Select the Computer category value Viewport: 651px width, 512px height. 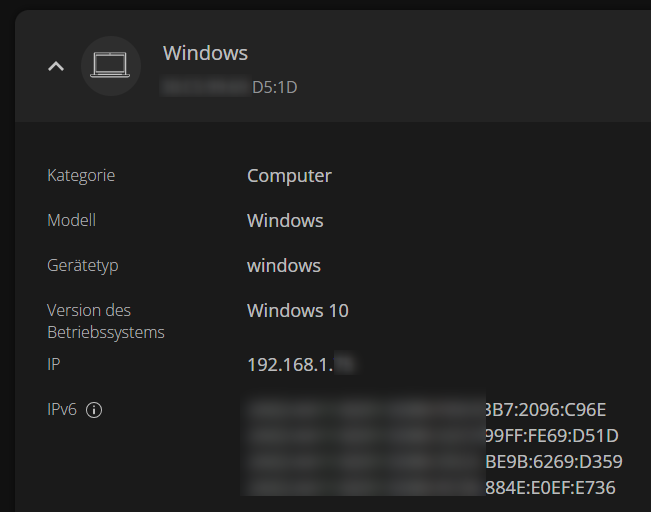coord(289,176)
